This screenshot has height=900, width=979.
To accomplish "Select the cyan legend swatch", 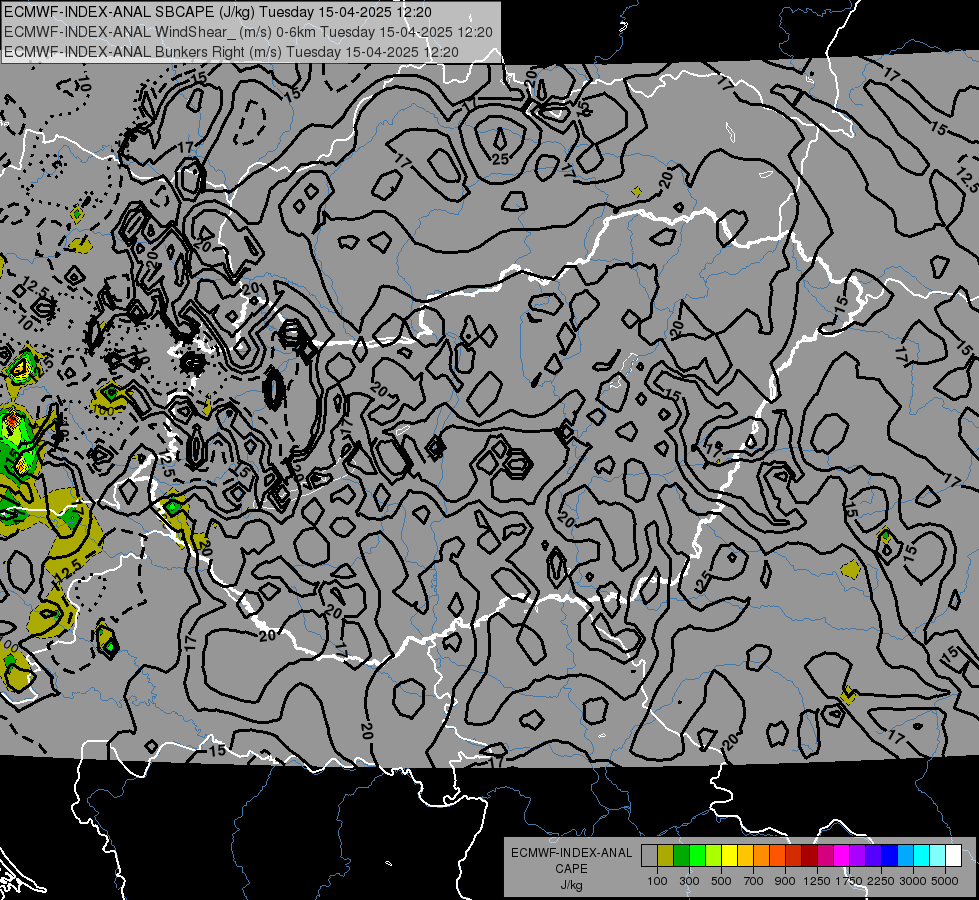I will (x=922, y=856).
